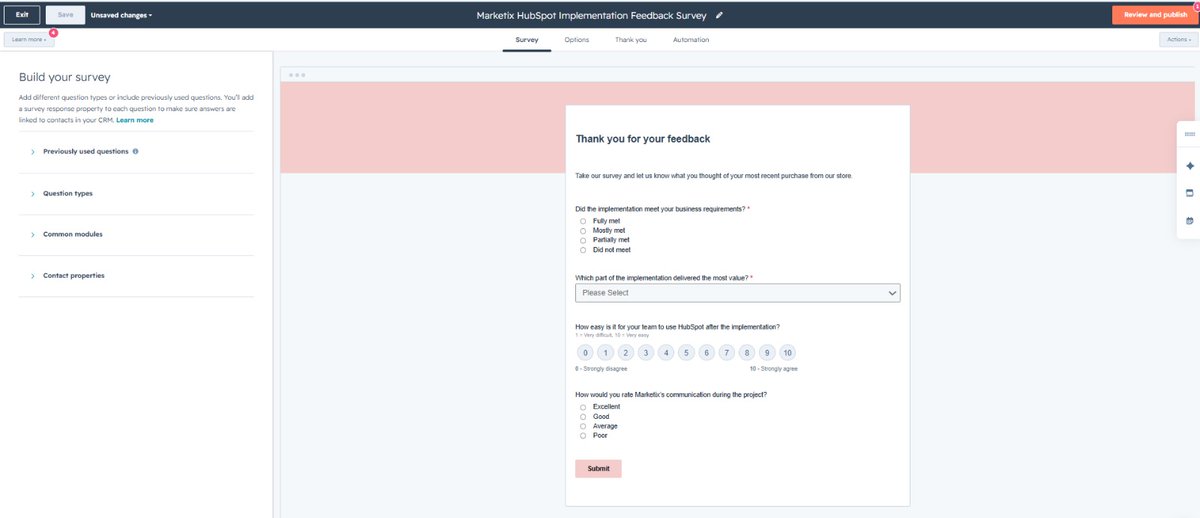Select rating 6 on ease scale
The height and width of the screenshot is (518, 1200).
point(707,352)
